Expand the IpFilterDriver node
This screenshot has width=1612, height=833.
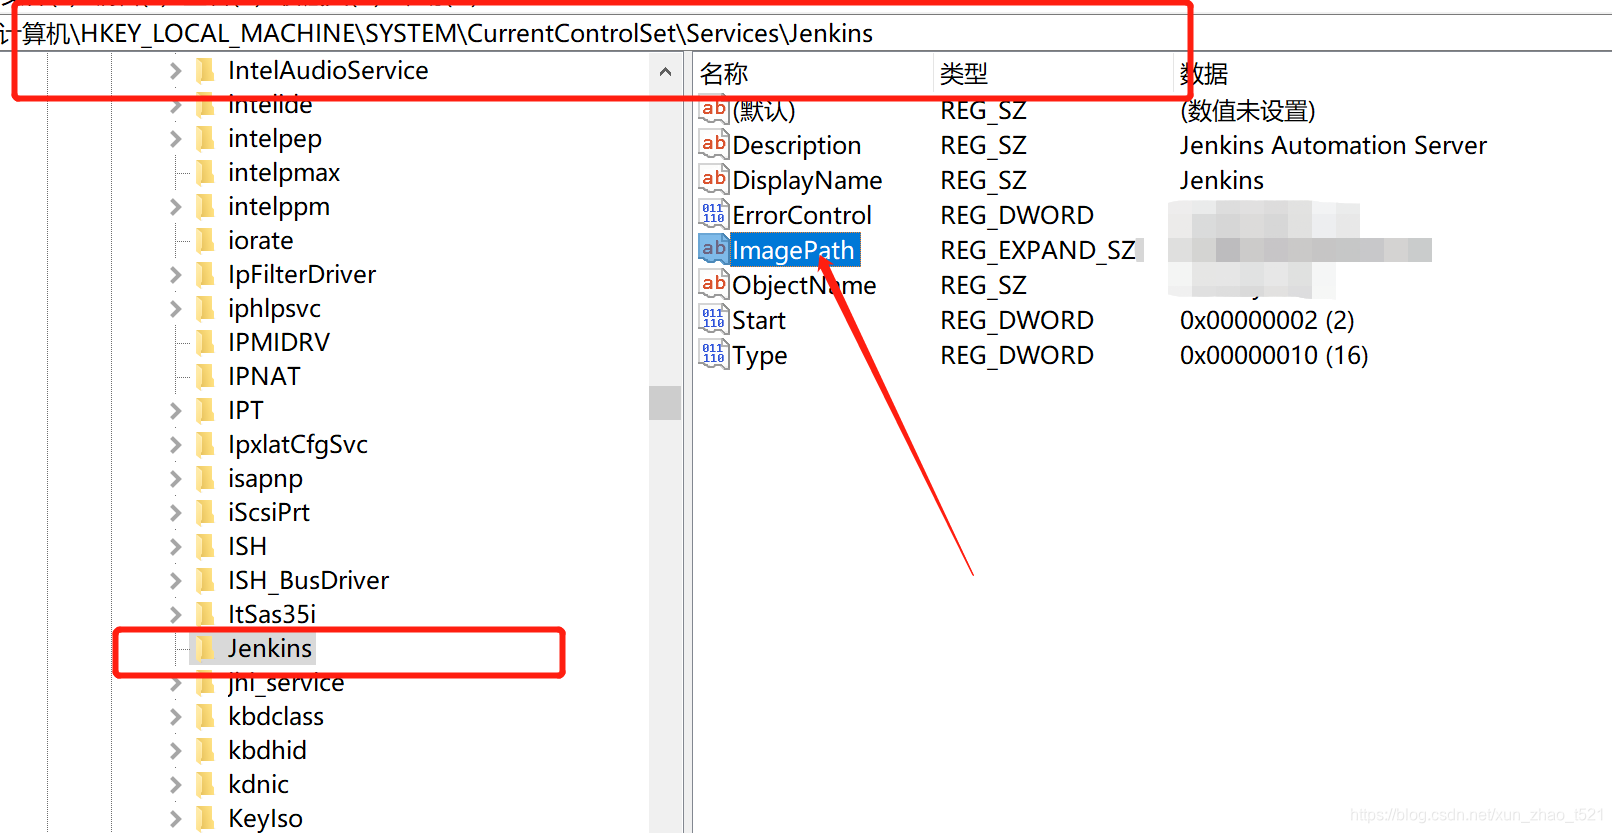pyautogui.click(x=176, y=274)
